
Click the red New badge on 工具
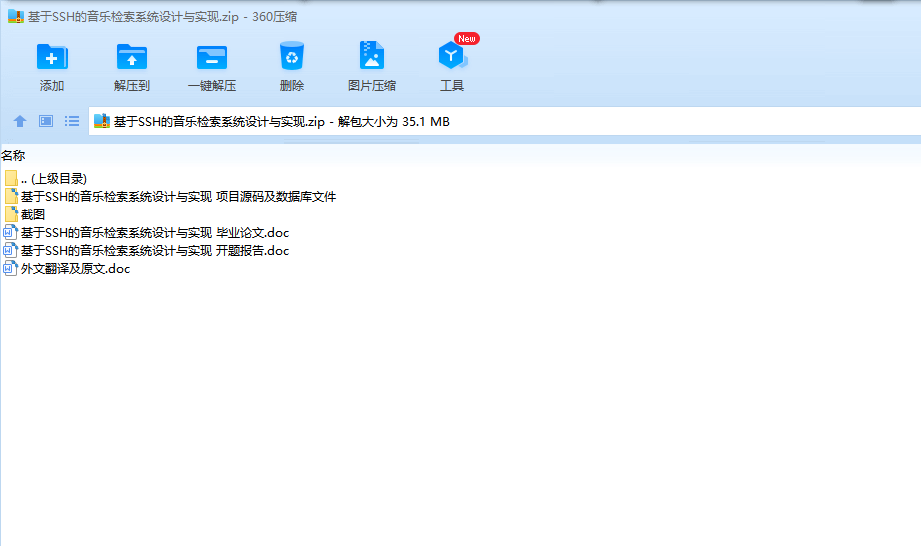coord(467,39)
